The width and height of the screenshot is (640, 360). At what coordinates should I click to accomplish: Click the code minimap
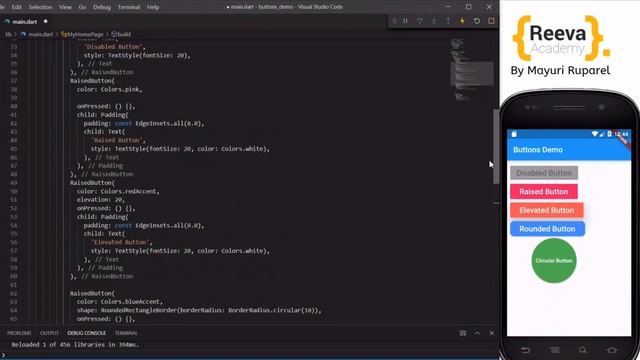(x=471, y=69)
